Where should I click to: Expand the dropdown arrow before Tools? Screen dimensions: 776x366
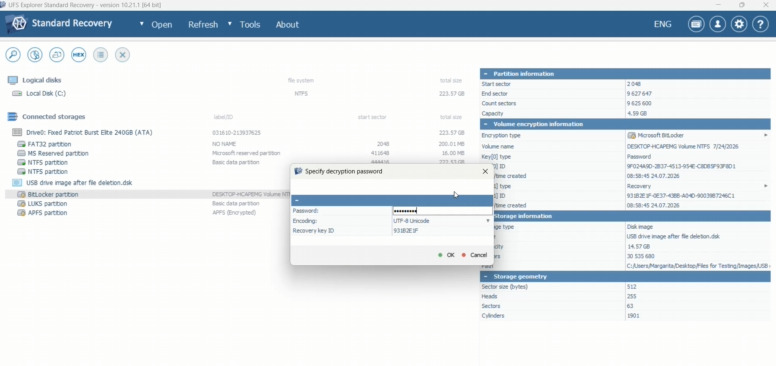point(230,23)
